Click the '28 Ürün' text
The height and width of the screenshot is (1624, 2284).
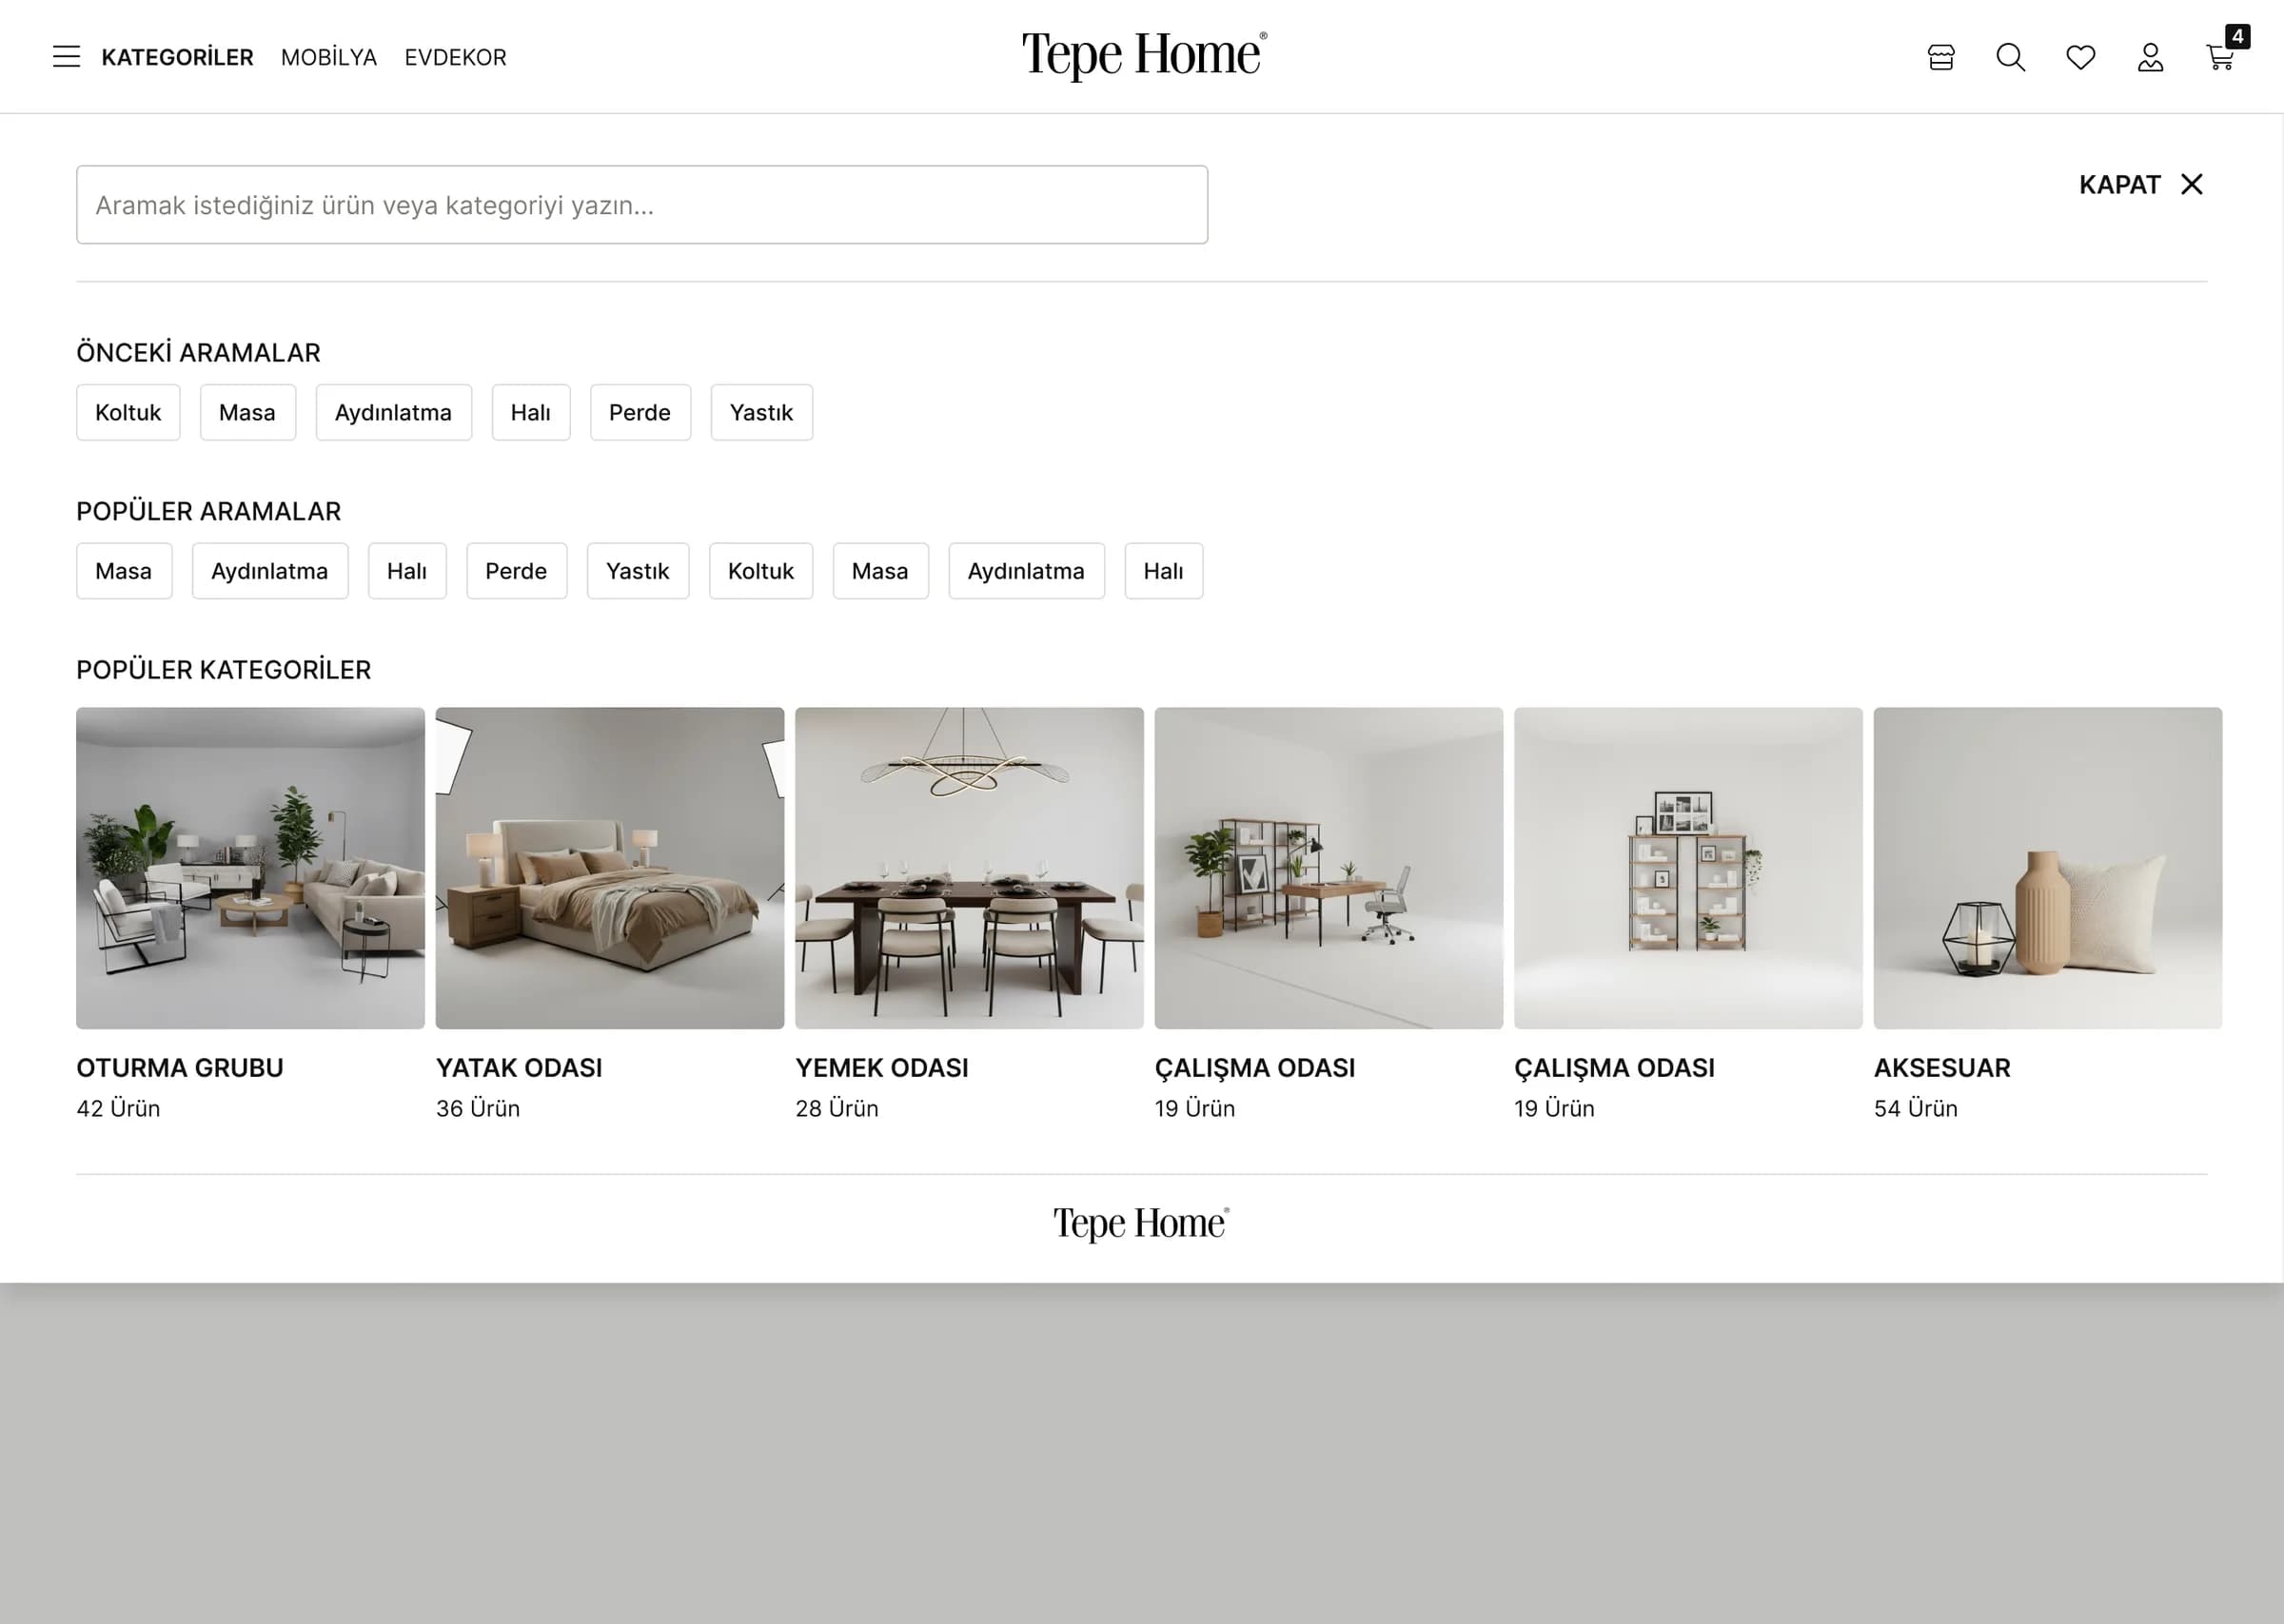point(837,1108)
